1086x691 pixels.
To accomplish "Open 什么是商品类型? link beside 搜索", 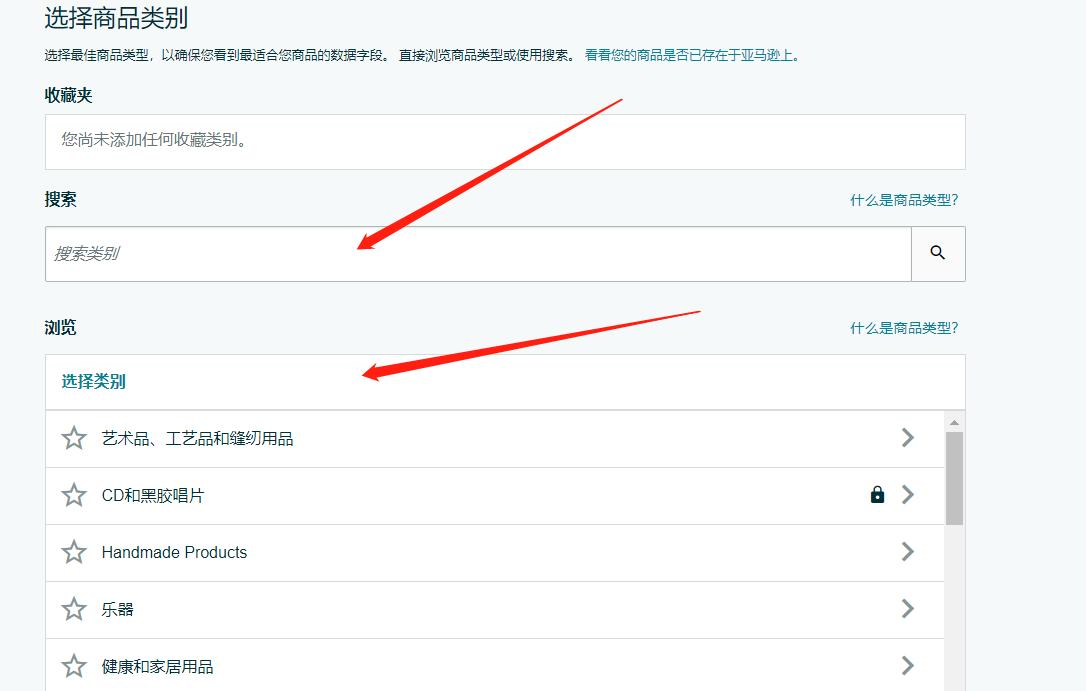I will [903, 200].
